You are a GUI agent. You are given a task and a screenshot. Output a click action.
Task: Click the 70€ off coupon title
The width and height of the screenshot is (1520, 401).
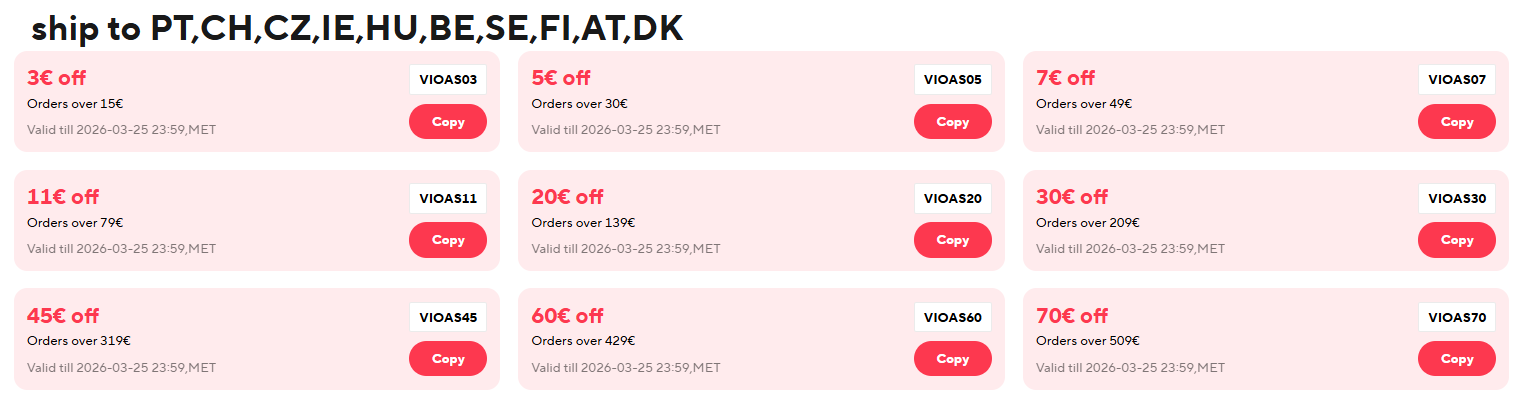click(1071, 316)
